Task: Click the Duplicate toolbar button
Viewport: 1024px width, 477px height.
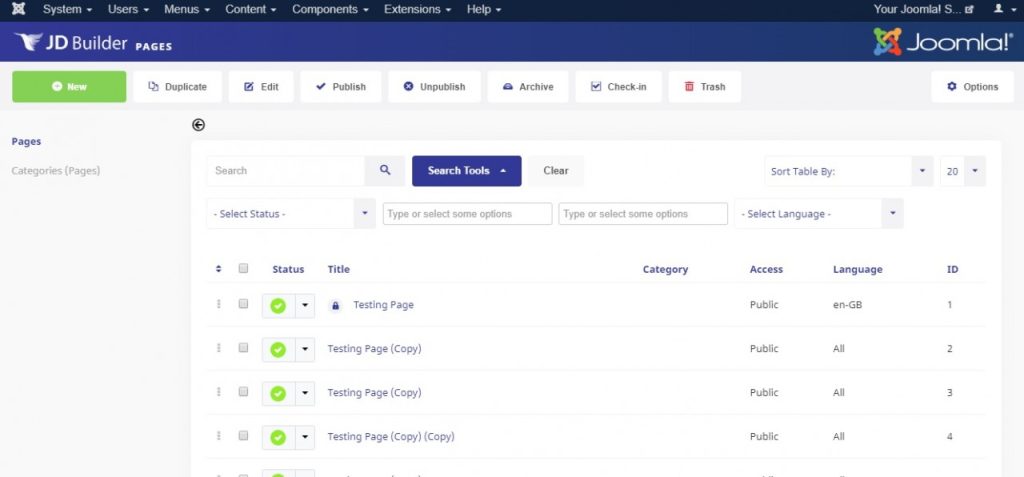Action: (178, 87)
